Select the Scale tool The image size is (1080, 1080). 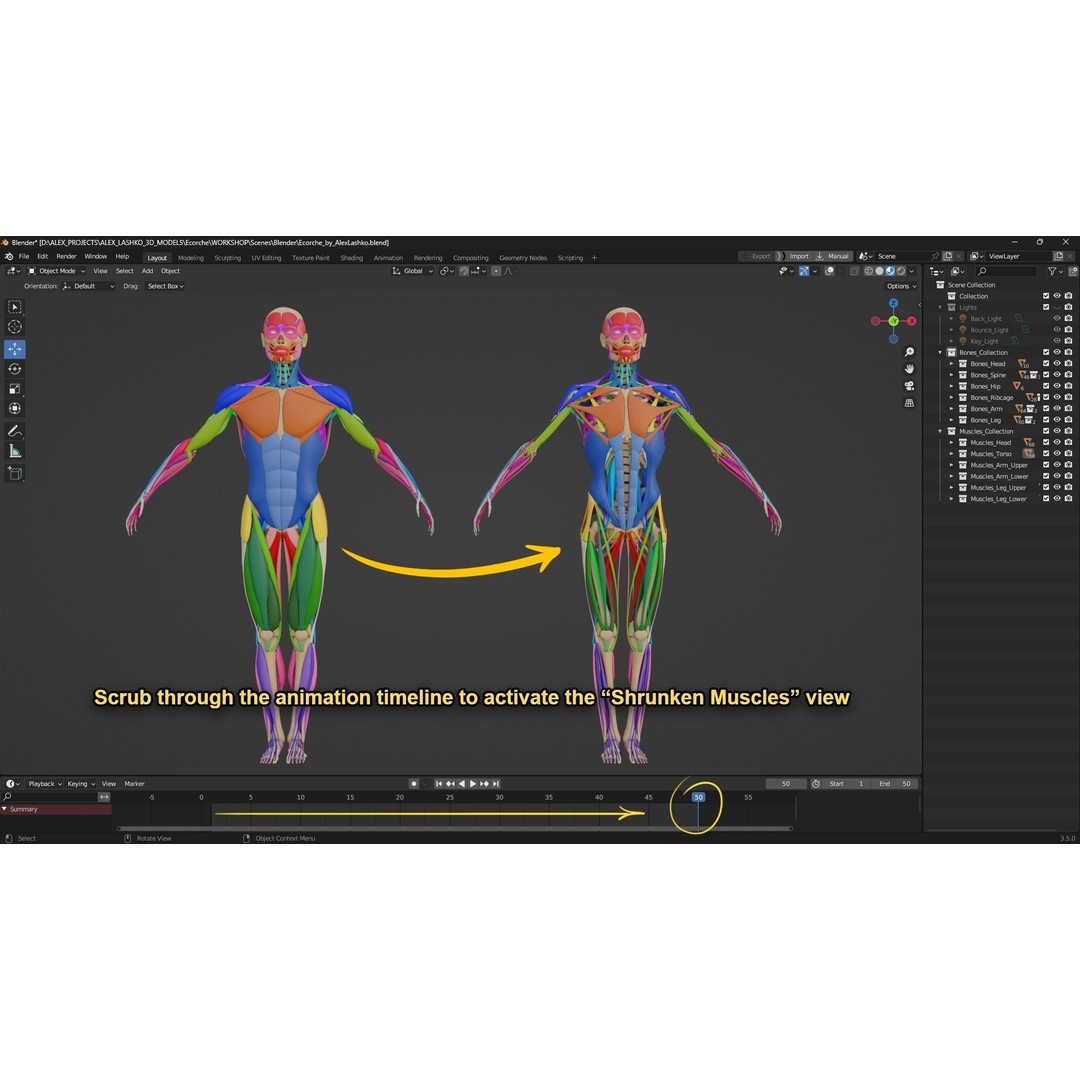[x=15, y=387]
